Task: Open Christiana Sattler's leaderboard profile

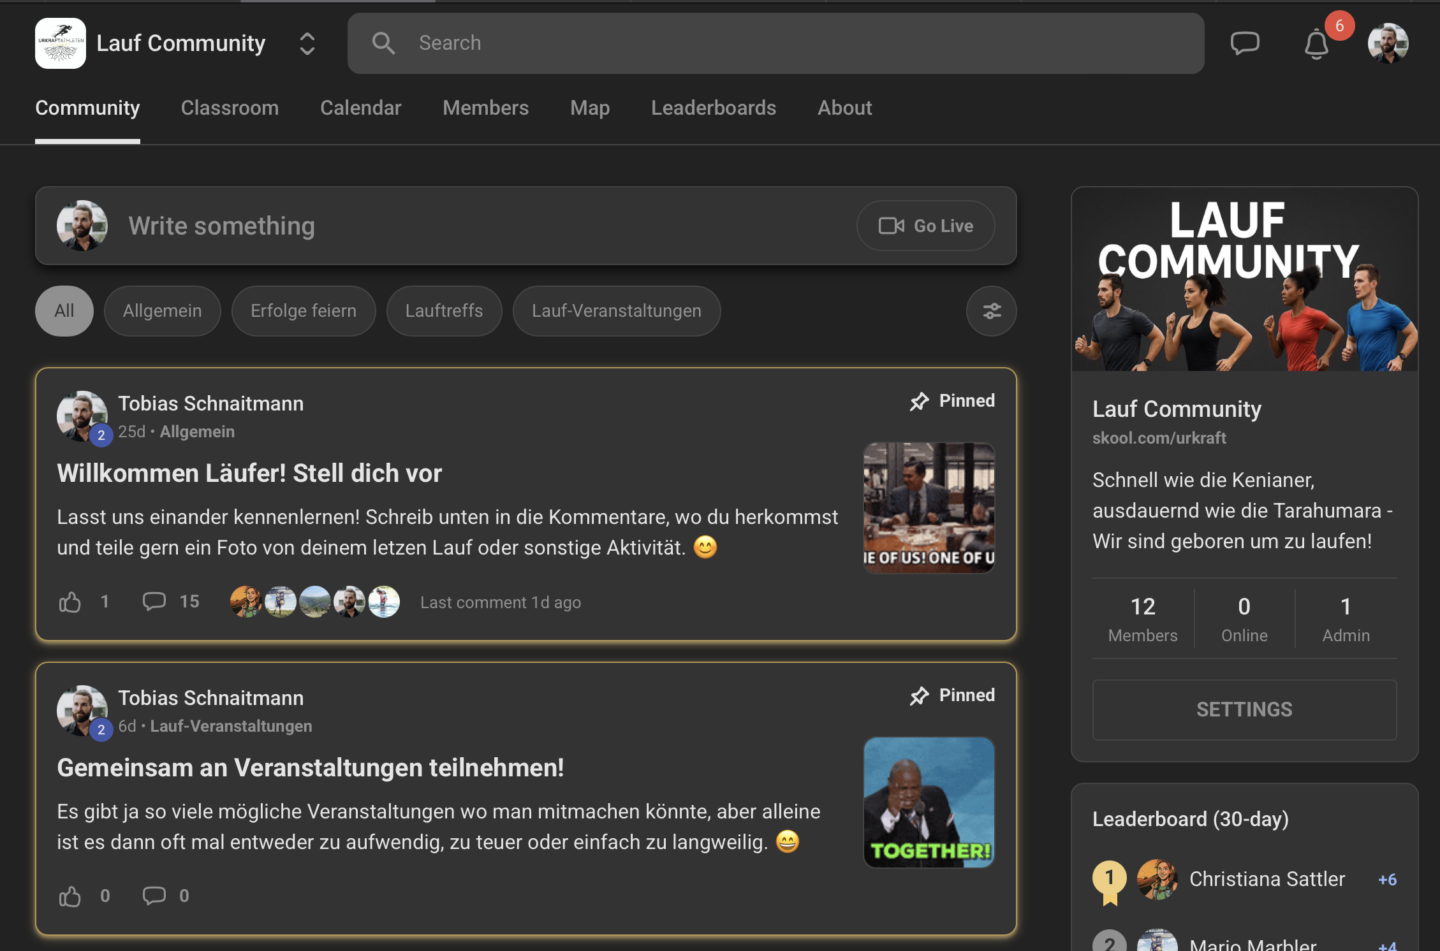Action: [1266, 879]
